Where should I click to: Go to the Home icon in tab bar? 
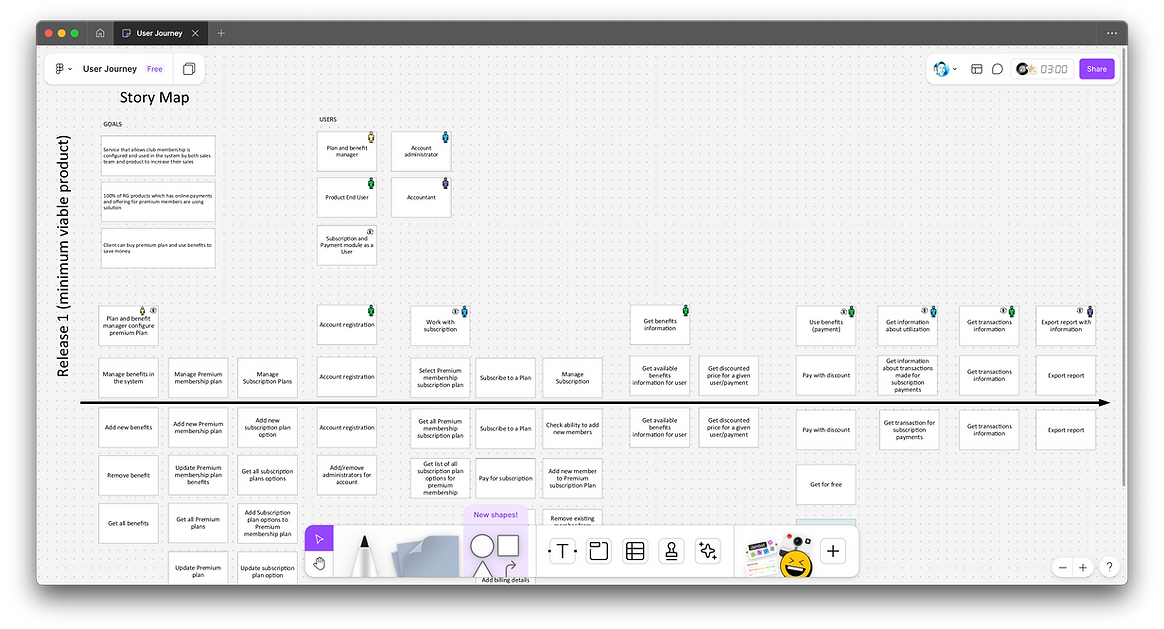click(x=100, y=33)
